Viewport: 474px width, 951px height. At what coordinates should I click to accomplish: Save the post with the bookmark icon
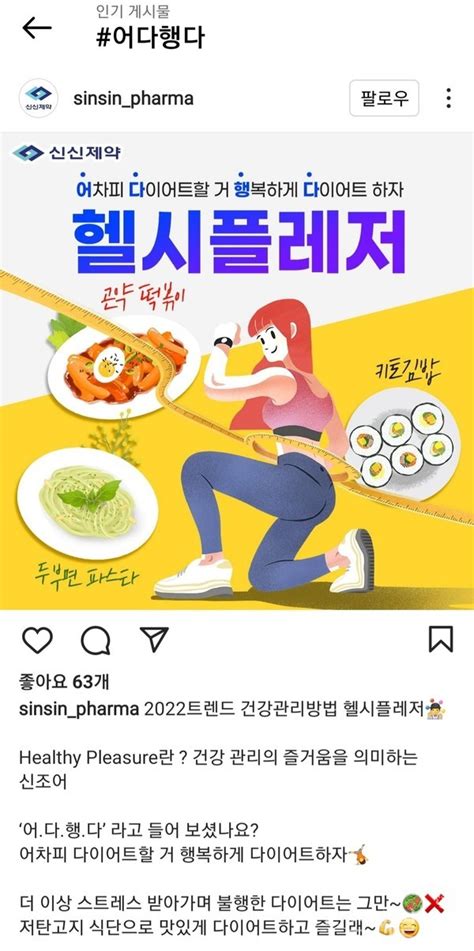[x=441, y=639]
